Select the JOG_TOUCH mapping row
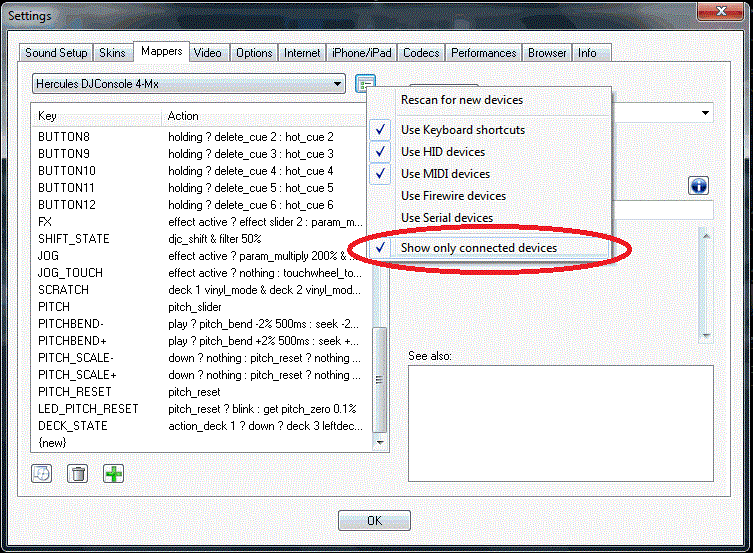Image resolution: width=753 pixels, height=553 pixels. (x=202, y=273)
